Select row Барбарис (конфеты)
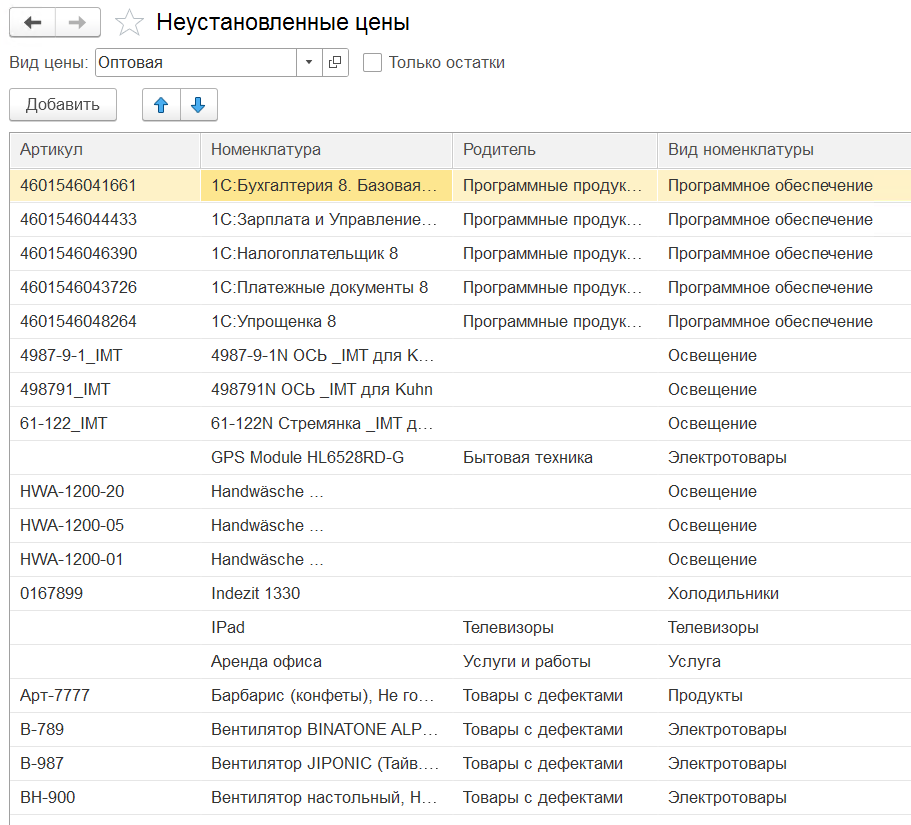Screen dimensions: 911x825 pos(326,695)
